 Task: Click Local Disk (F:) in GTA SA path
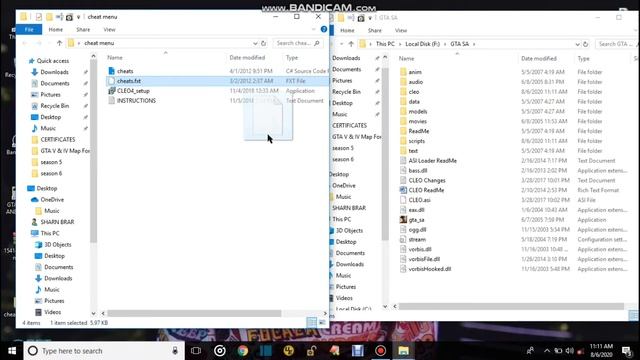422,44
